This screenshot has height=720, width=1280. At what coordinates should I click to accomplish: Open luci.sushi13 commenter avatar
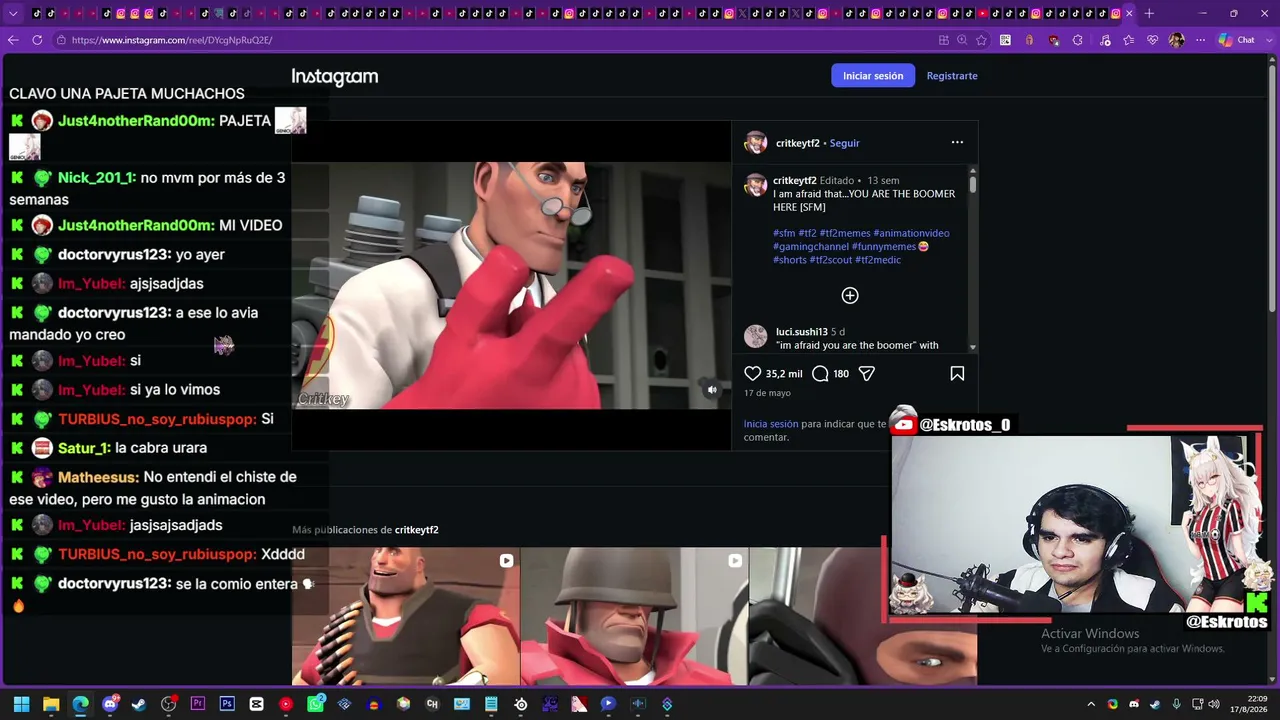755,336
